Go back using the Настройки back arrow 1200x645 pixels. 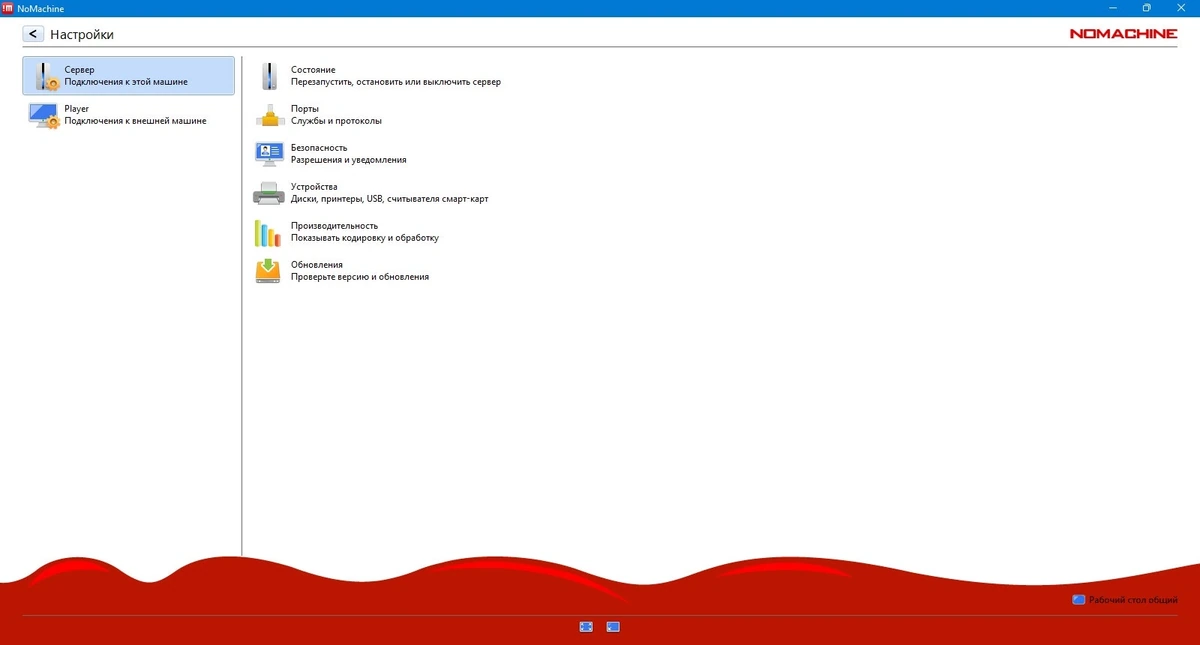(33, 34)
